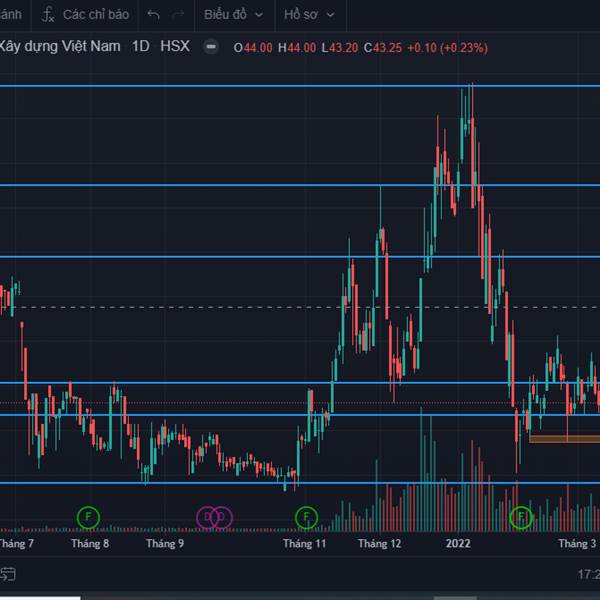The width and height of the screenshot is (600, 600).
Task: Click the F marker near Tháng 8
Action: point(88,517)
